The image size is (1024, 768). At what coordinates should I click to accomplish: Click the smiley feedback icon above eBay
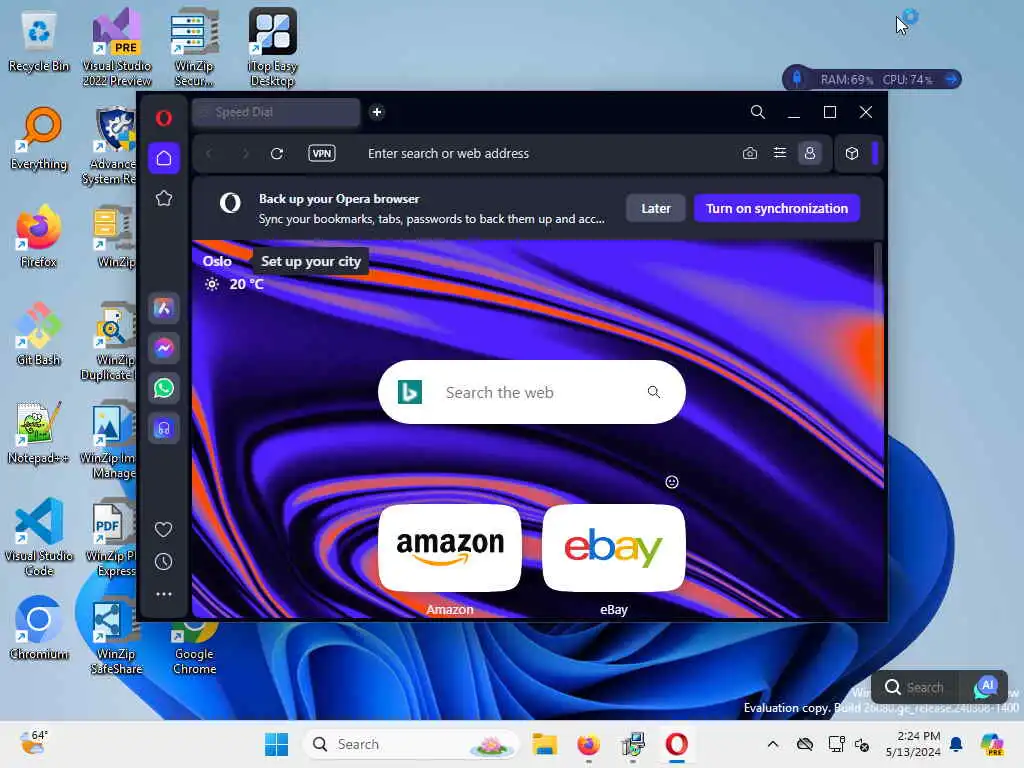click(x=671, y=482)
